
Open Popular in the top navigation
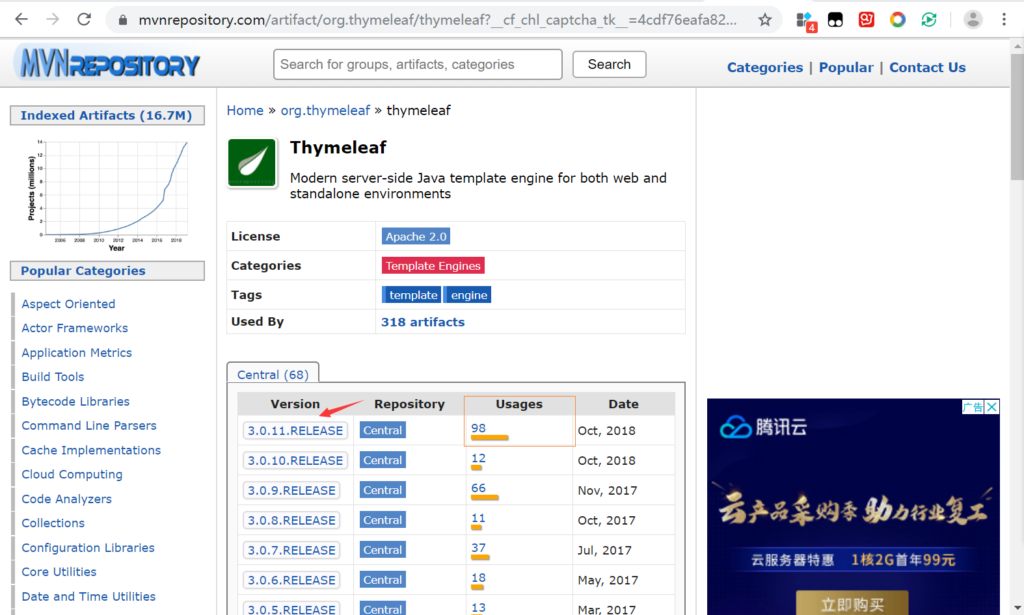tap(846, 67)
